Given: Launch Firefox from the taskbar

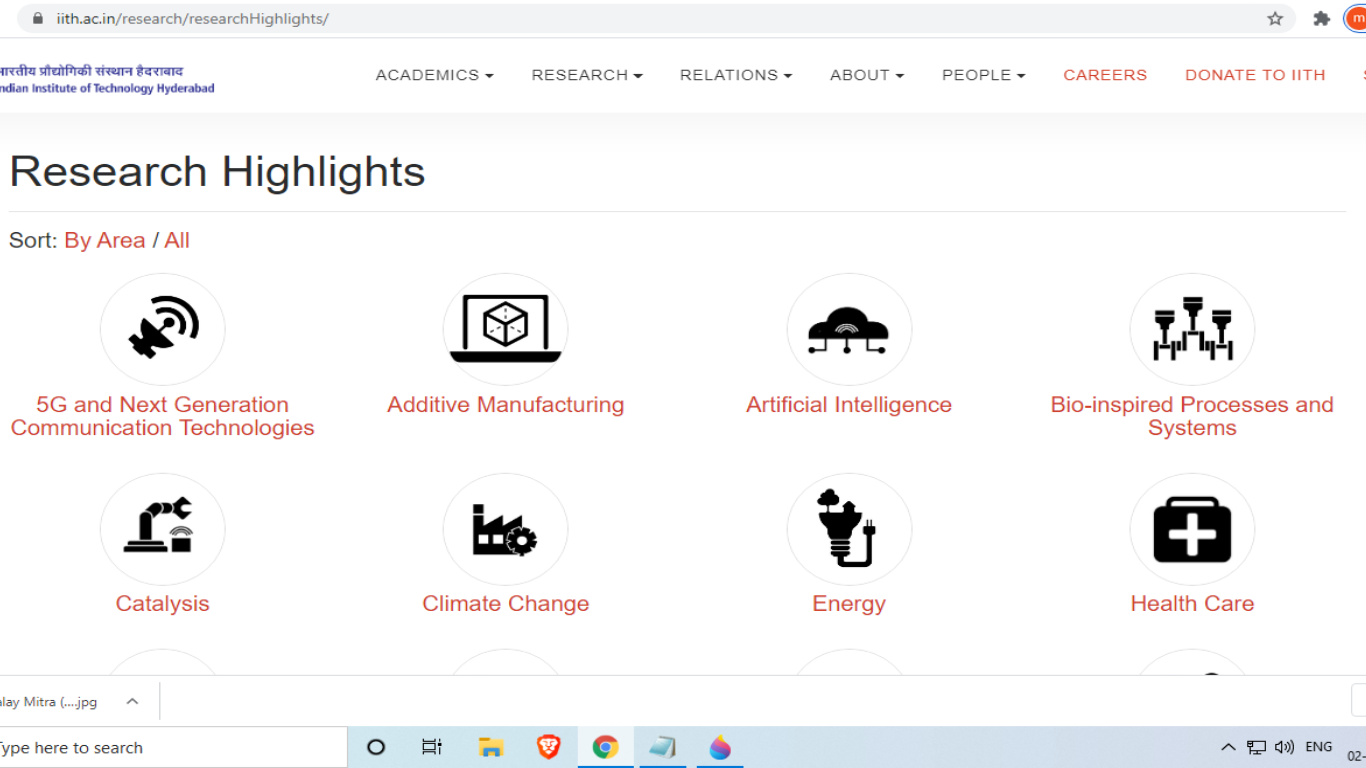Looking at the screenshot, I should point(719,747).
